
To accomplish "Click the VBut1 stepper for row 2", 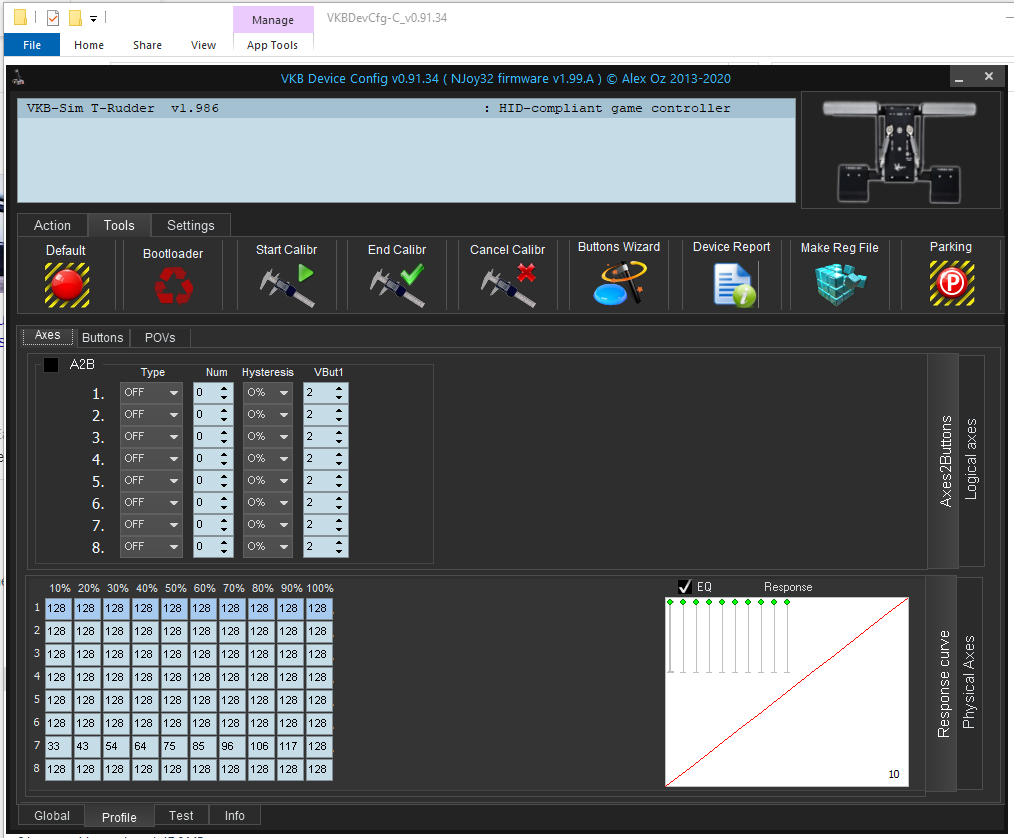I will (339, 414).
